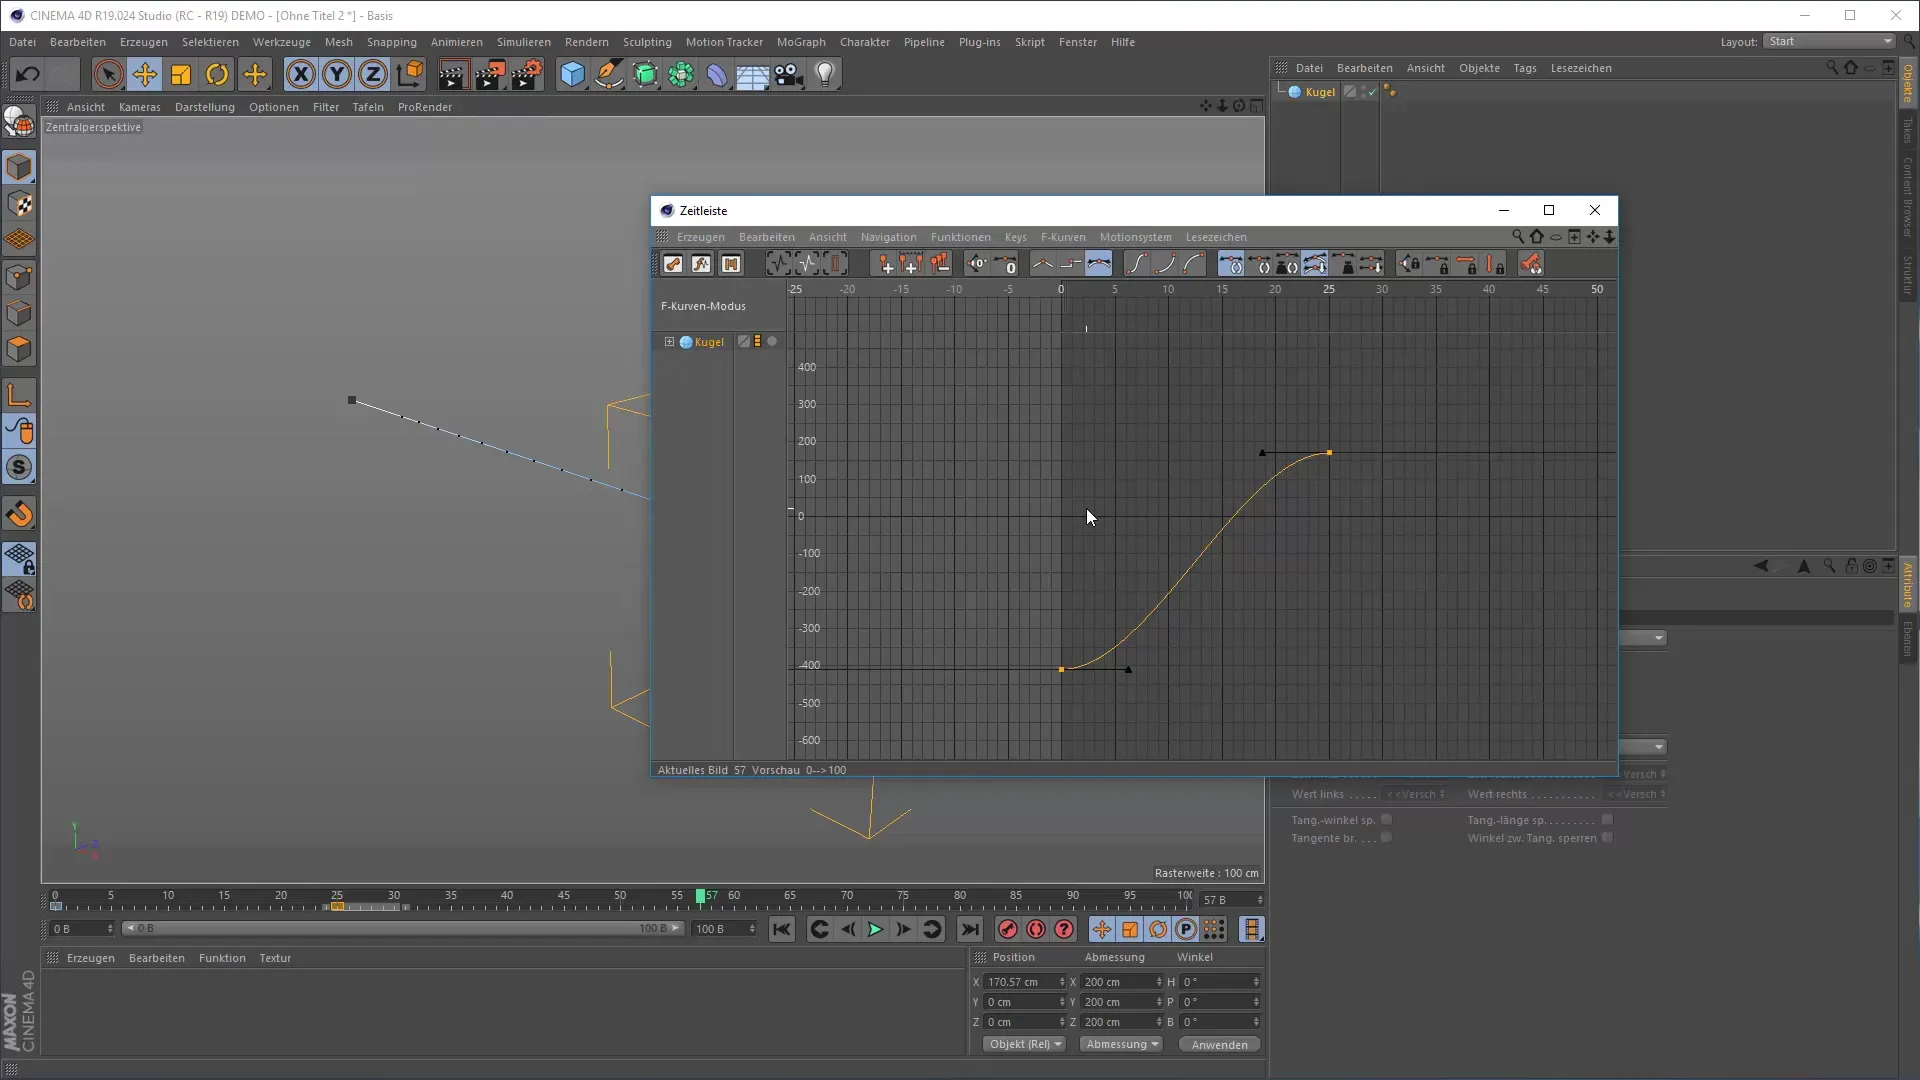The image size is (1920, 1080).
Task: Click the green playhead at frame 57
Action: tap(701, 896)
